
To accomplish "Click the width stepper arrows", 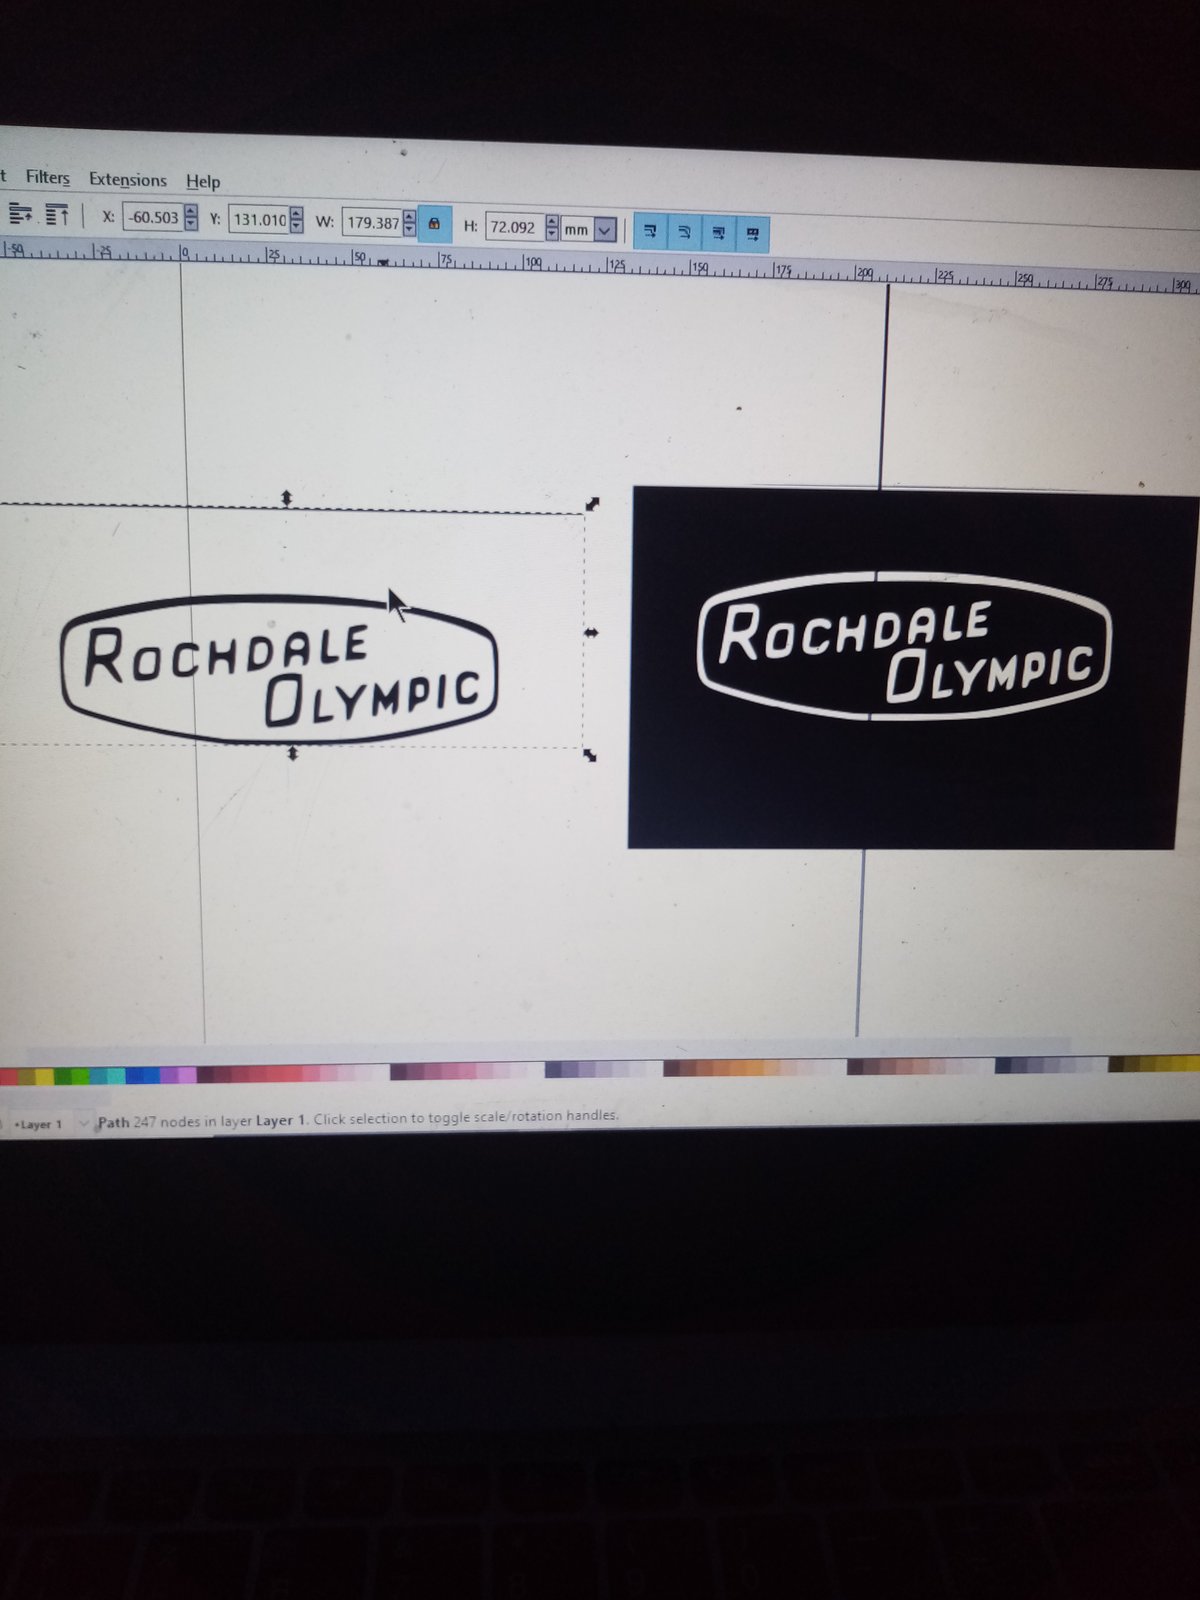I will [409, 223].
